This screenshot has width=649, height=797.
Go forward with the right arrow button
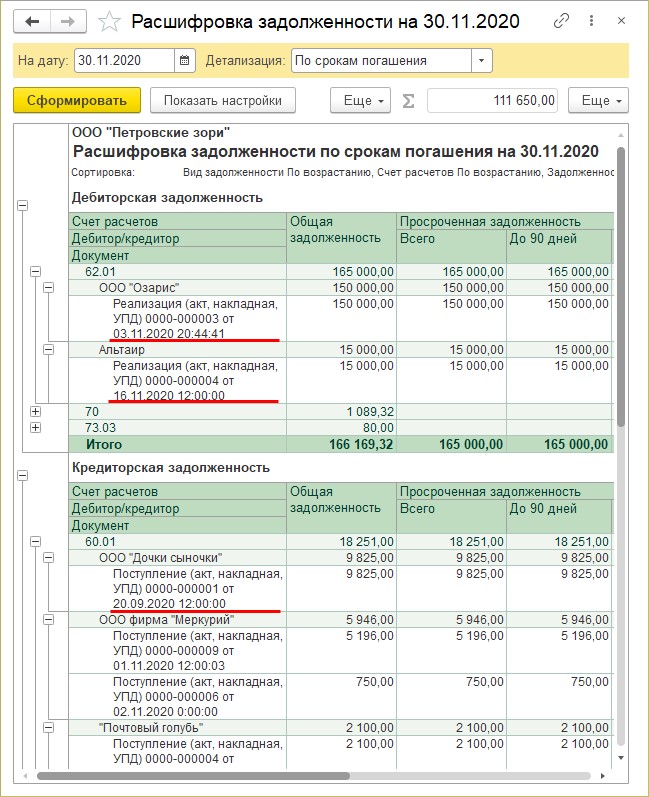(x=68, y=21)
